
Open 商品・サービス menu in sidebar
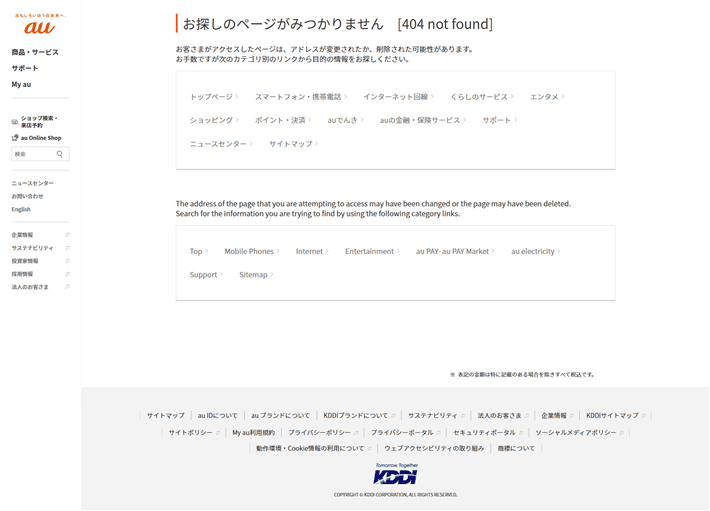pos(35,52)
